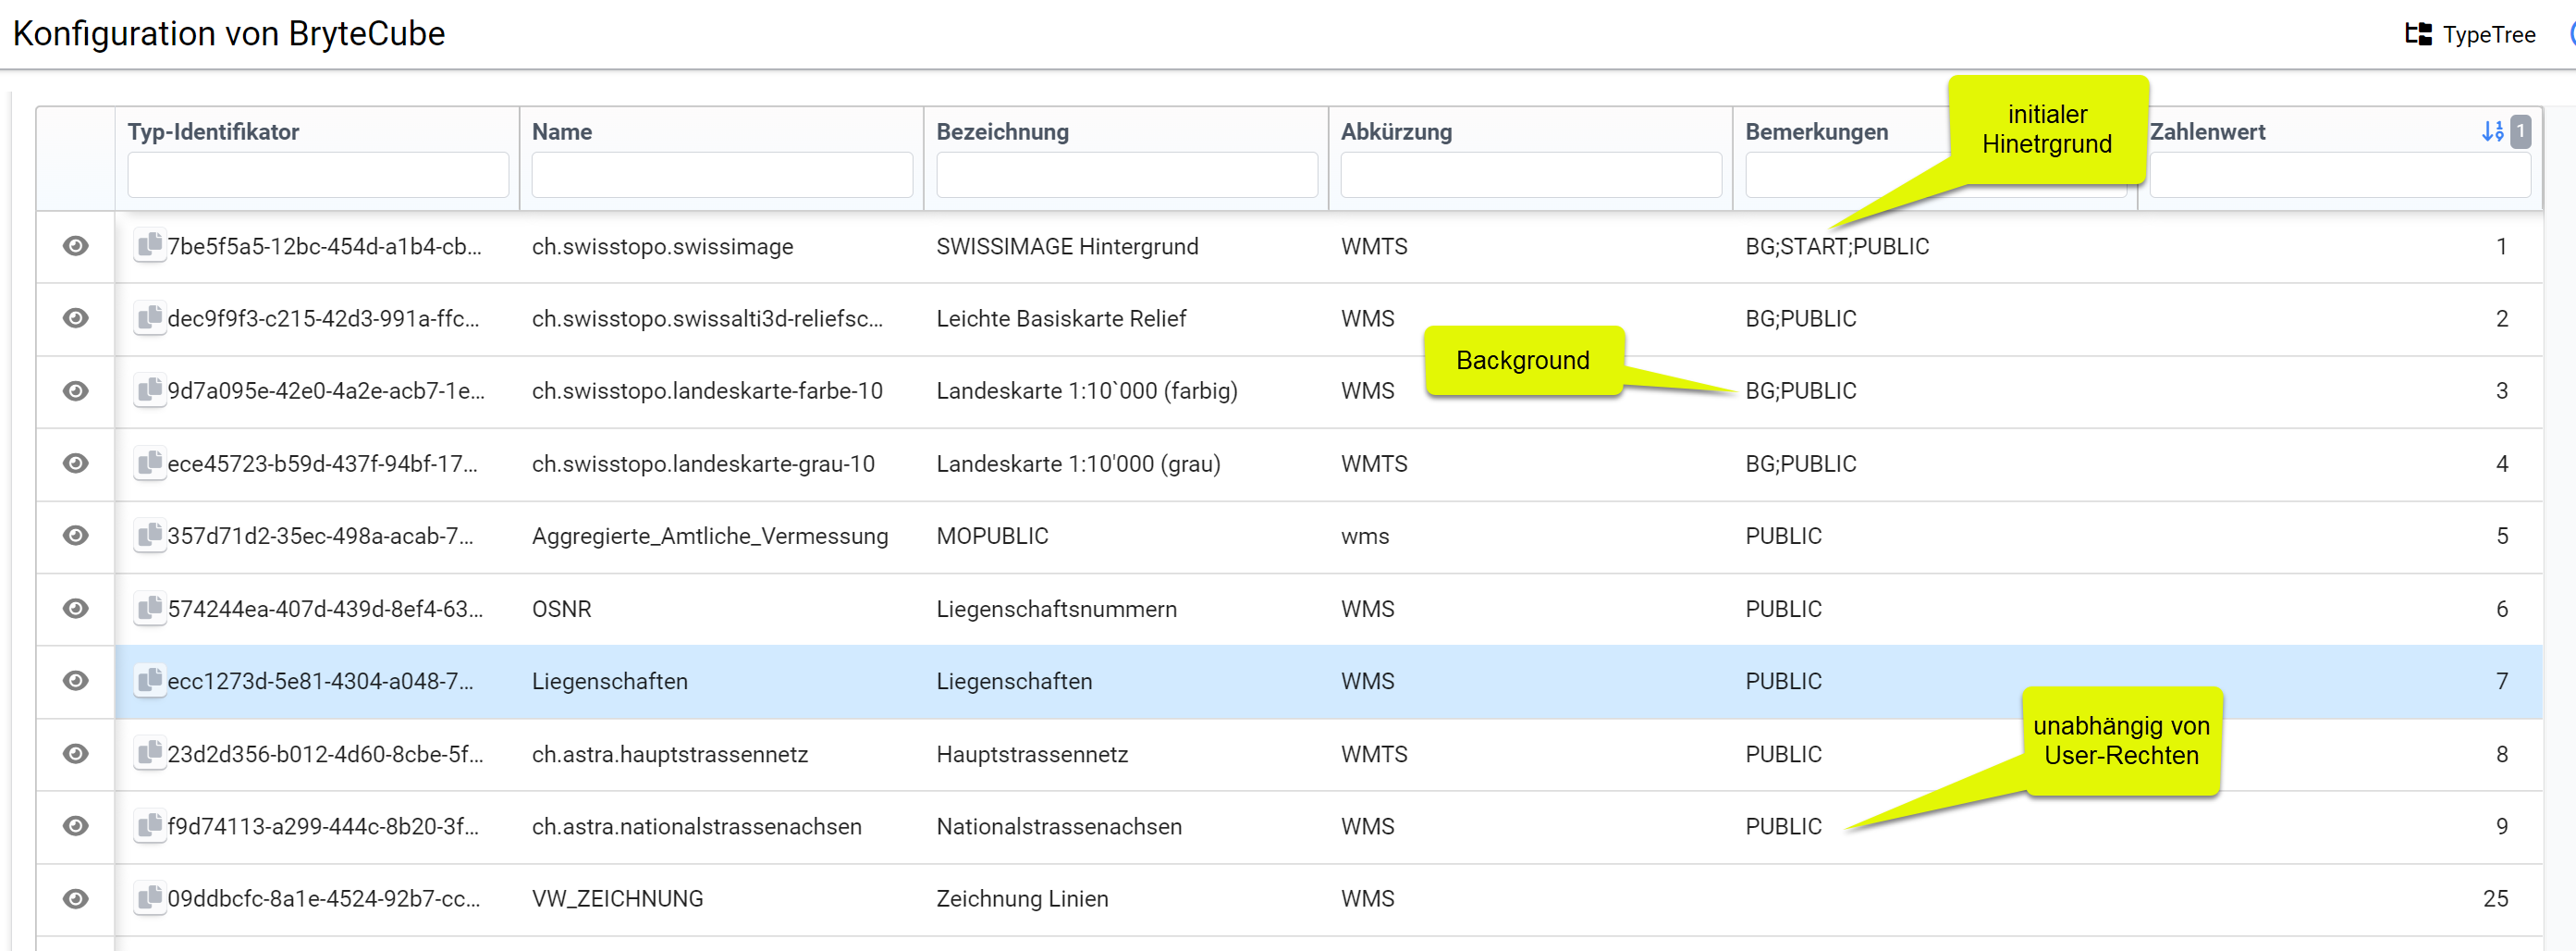Click the Zahlenwert sort order icon
The image size is (2576, 951).
point(2492,131)
